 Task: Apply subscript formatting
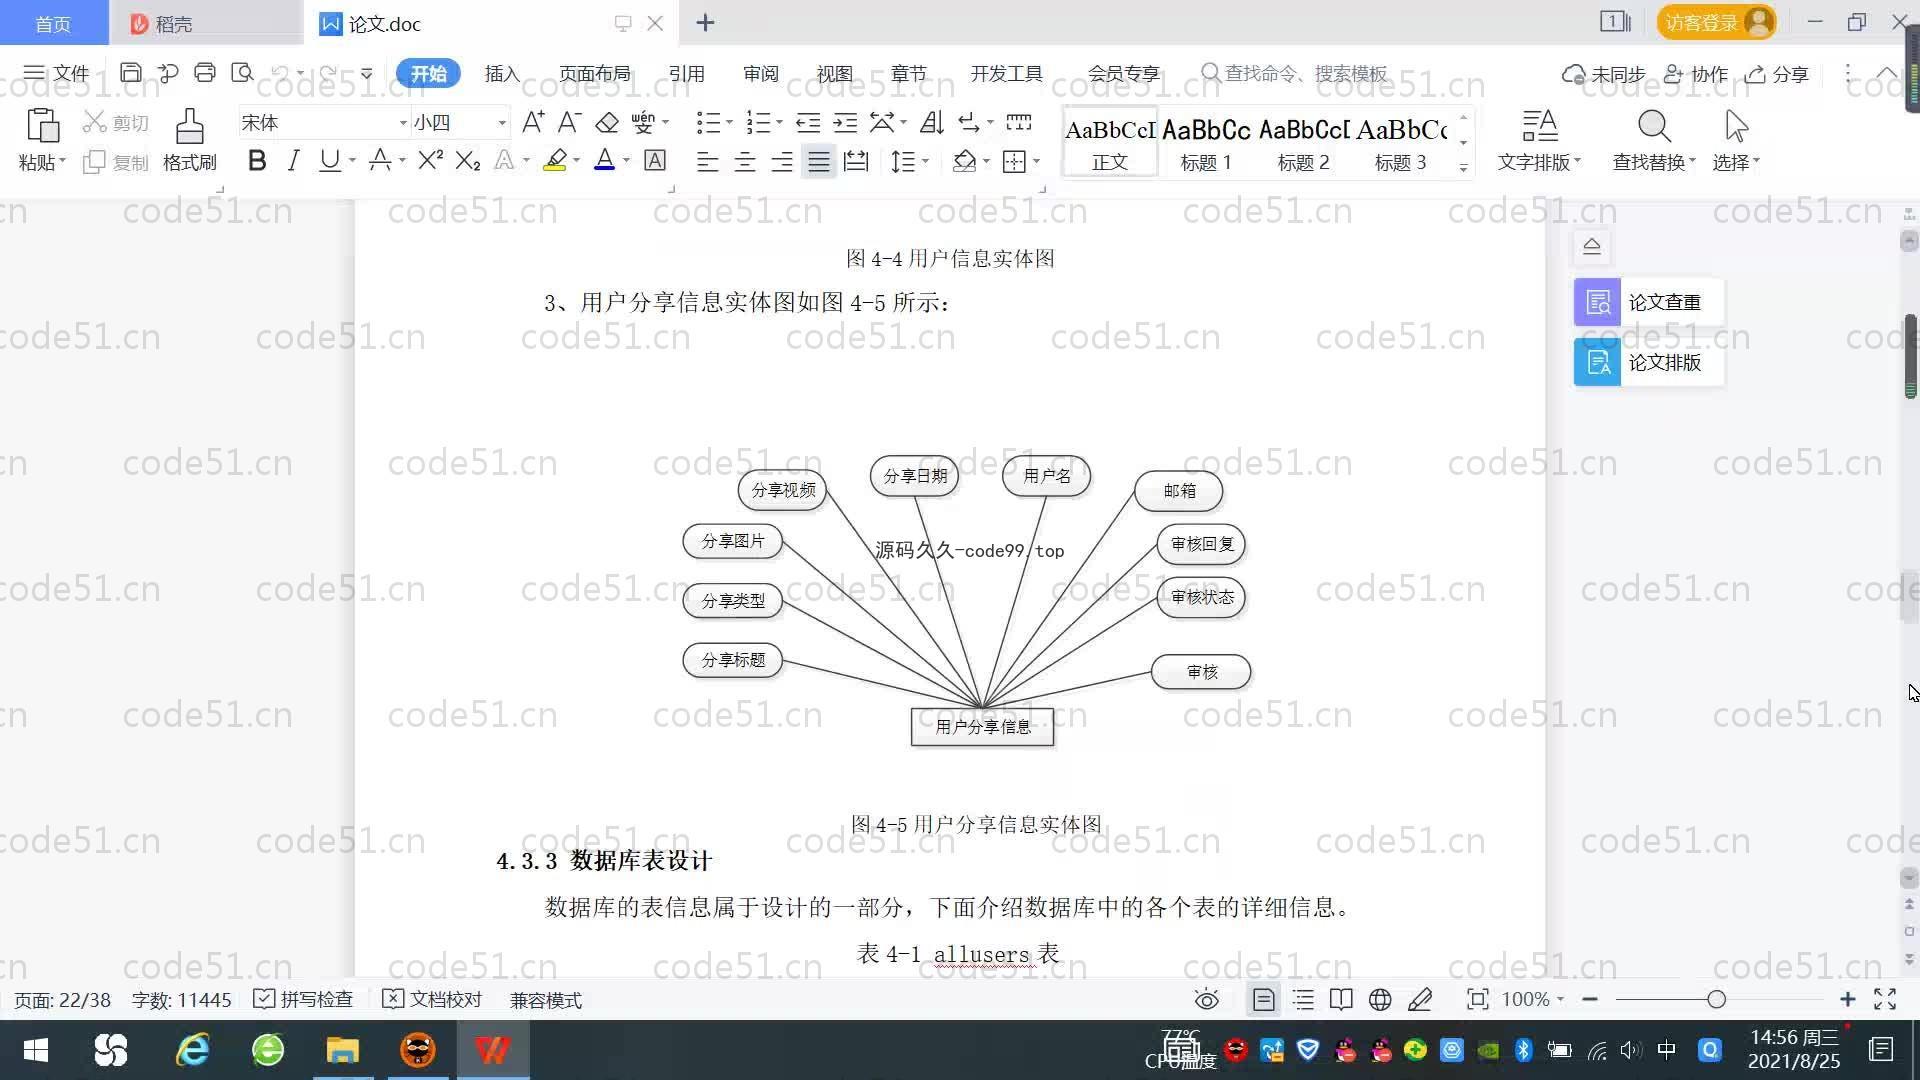(468, 160)
